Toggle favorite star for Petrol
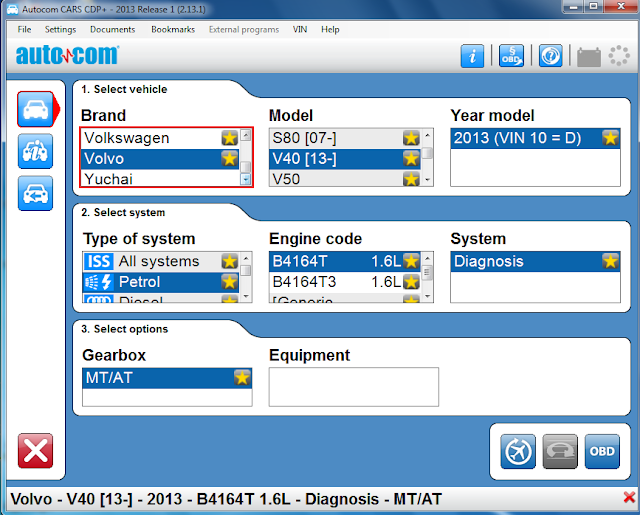Screen dimensions: 640x515 click(230, 282)
